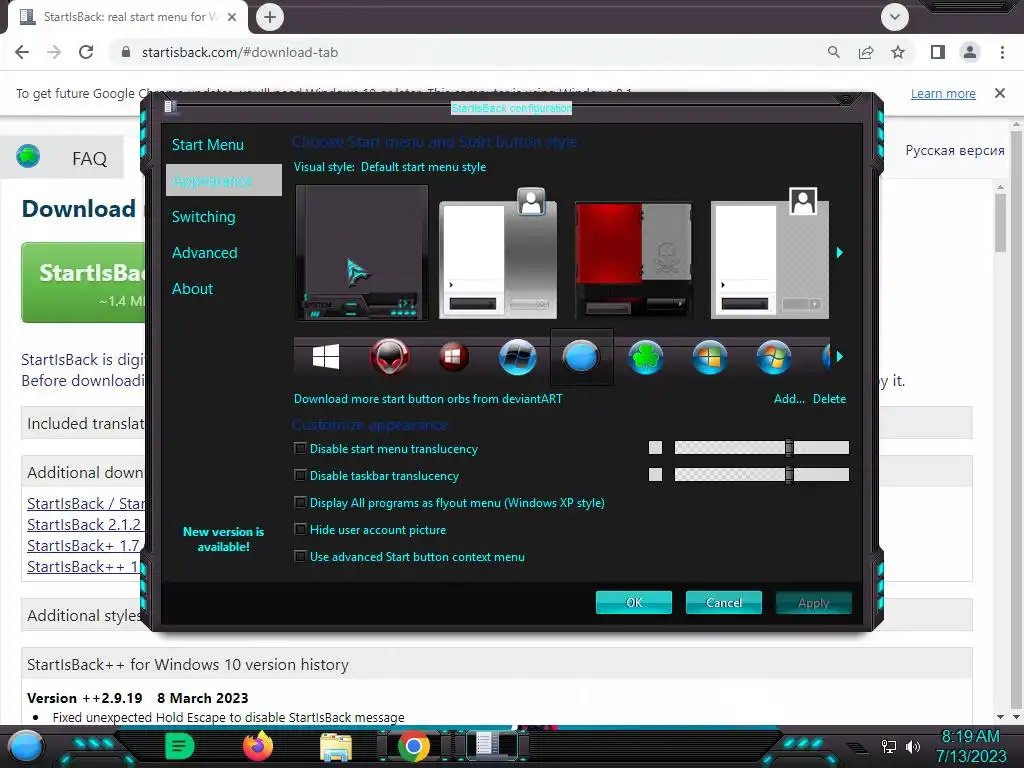Toggle Chrome side panel
Screen dimensions: 1024x768
(x=938, y=52)
